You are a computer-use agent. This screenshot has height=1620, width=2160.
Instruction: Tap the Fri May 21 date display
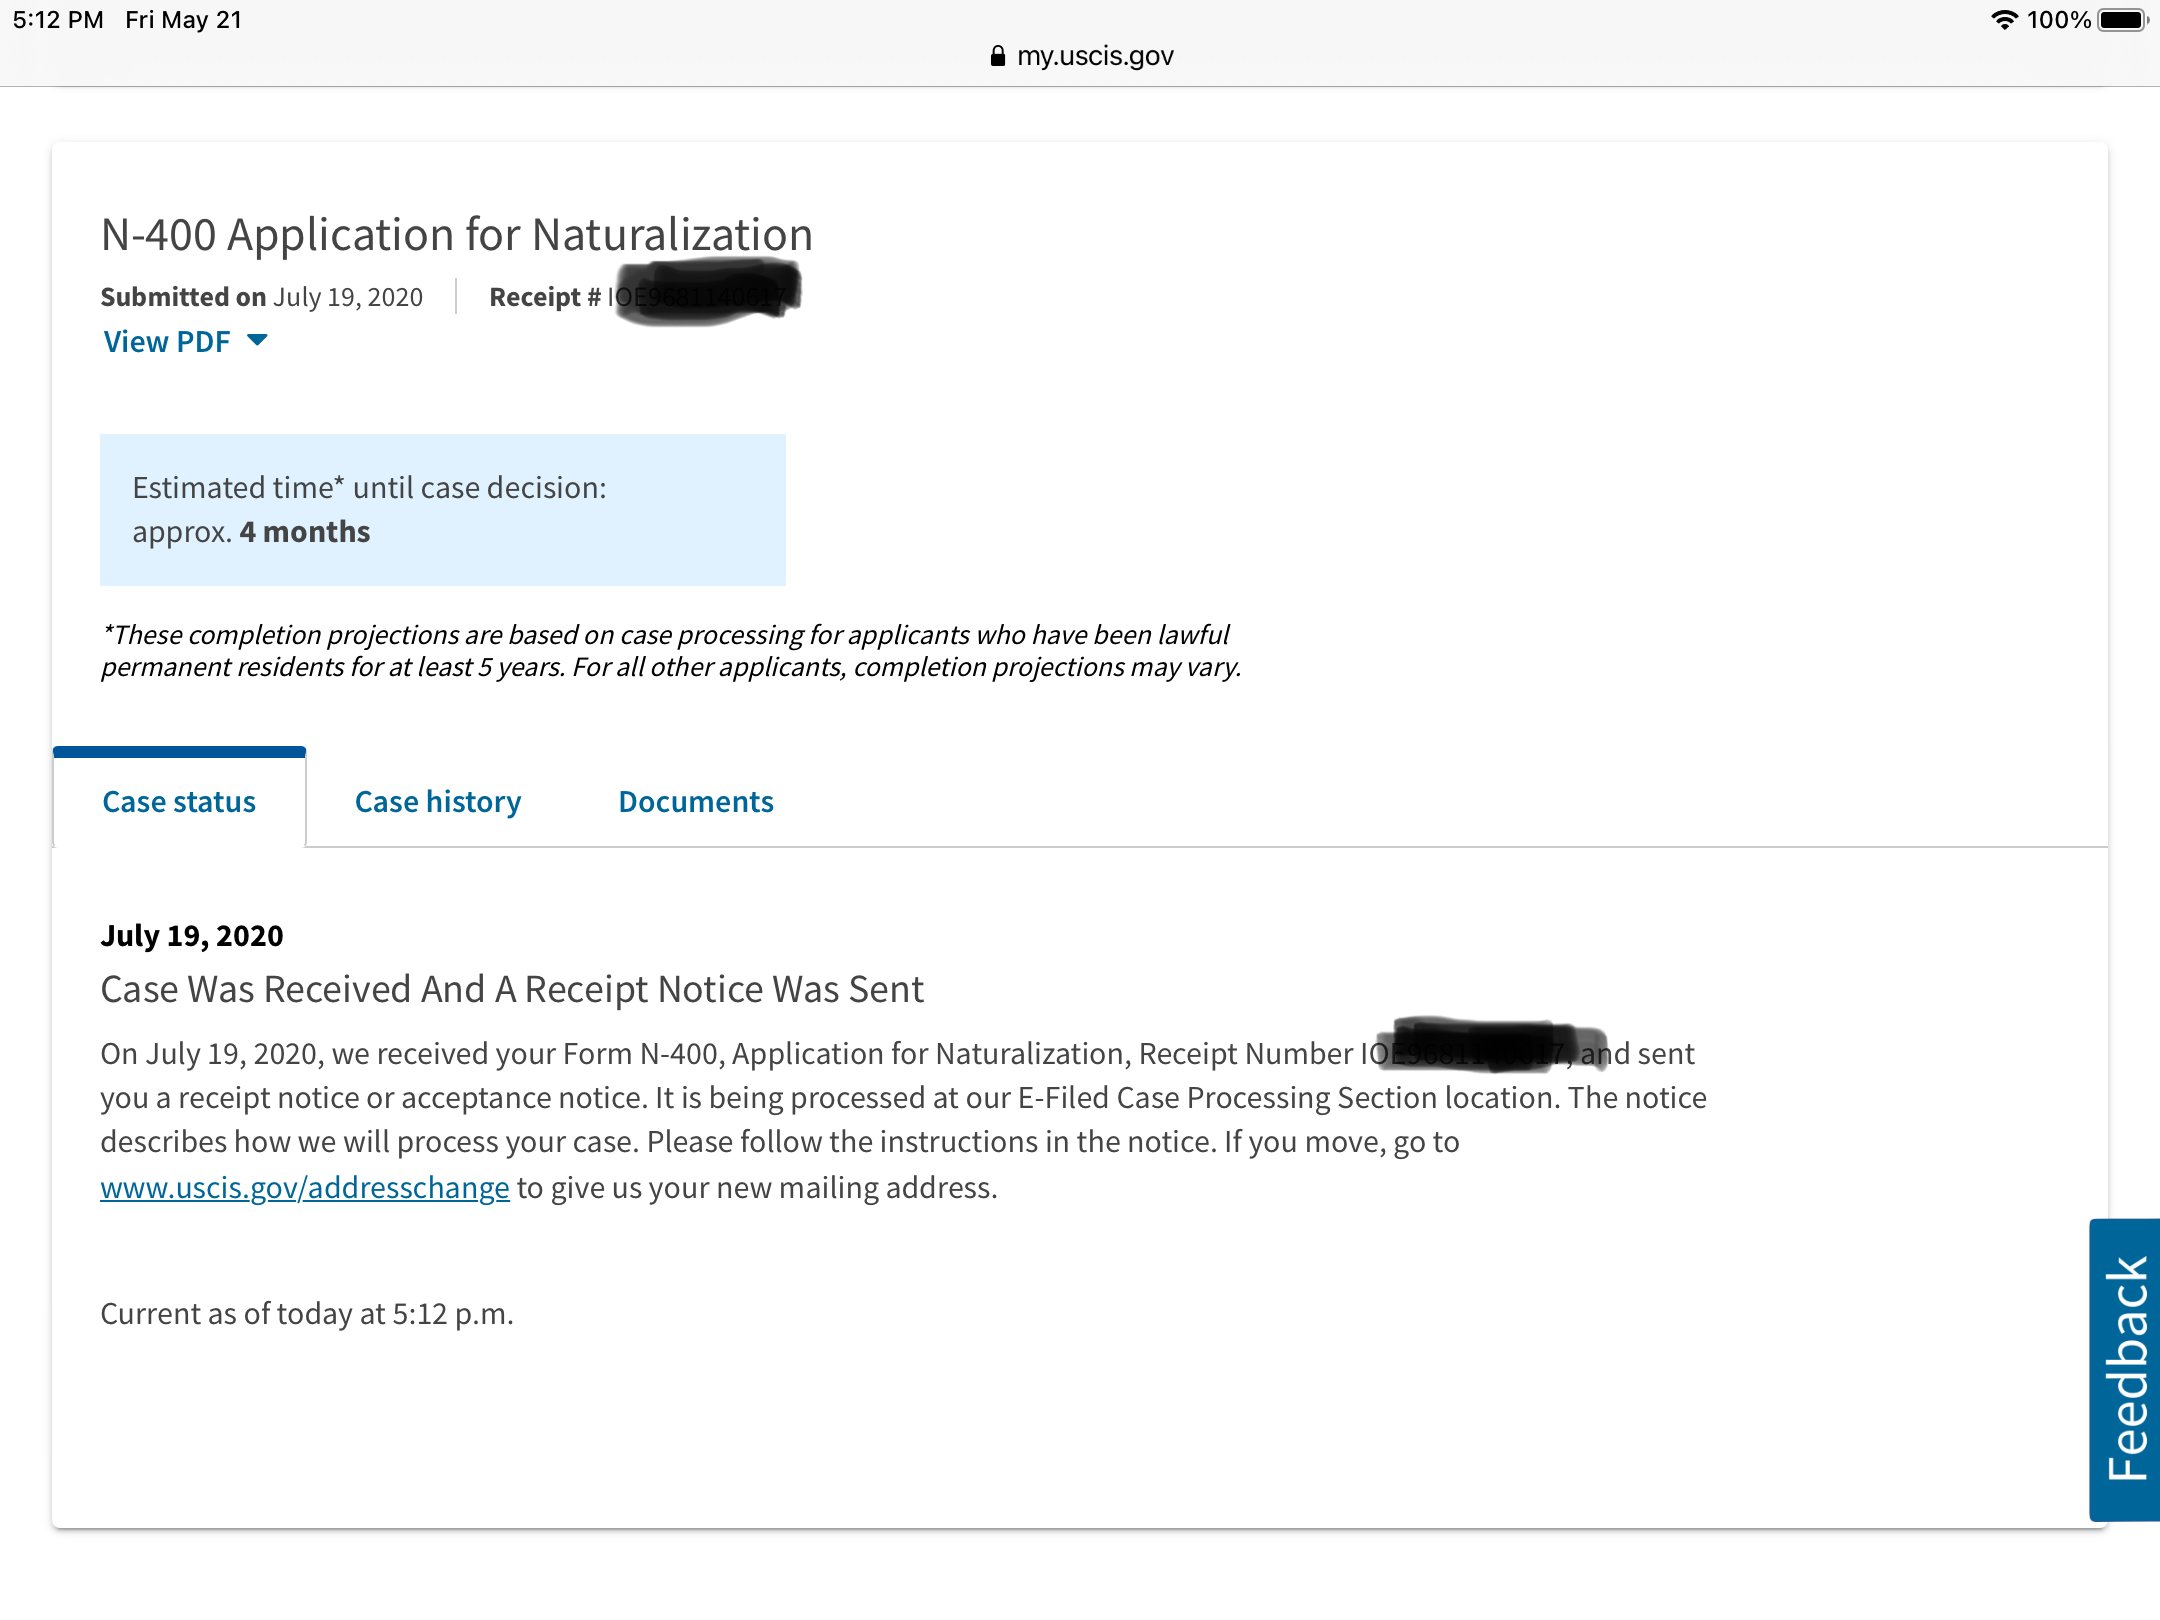(x=184, y=20)
